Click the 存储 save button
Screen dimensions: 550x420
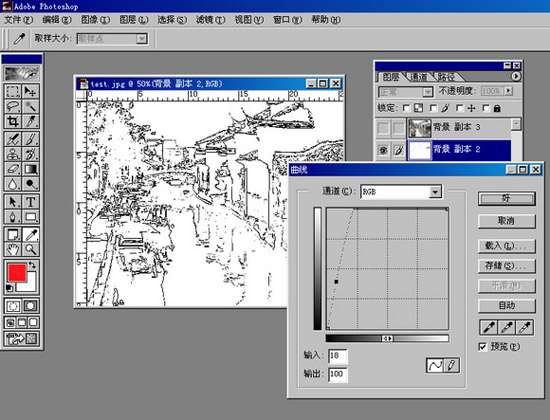(x=507, y=266)
